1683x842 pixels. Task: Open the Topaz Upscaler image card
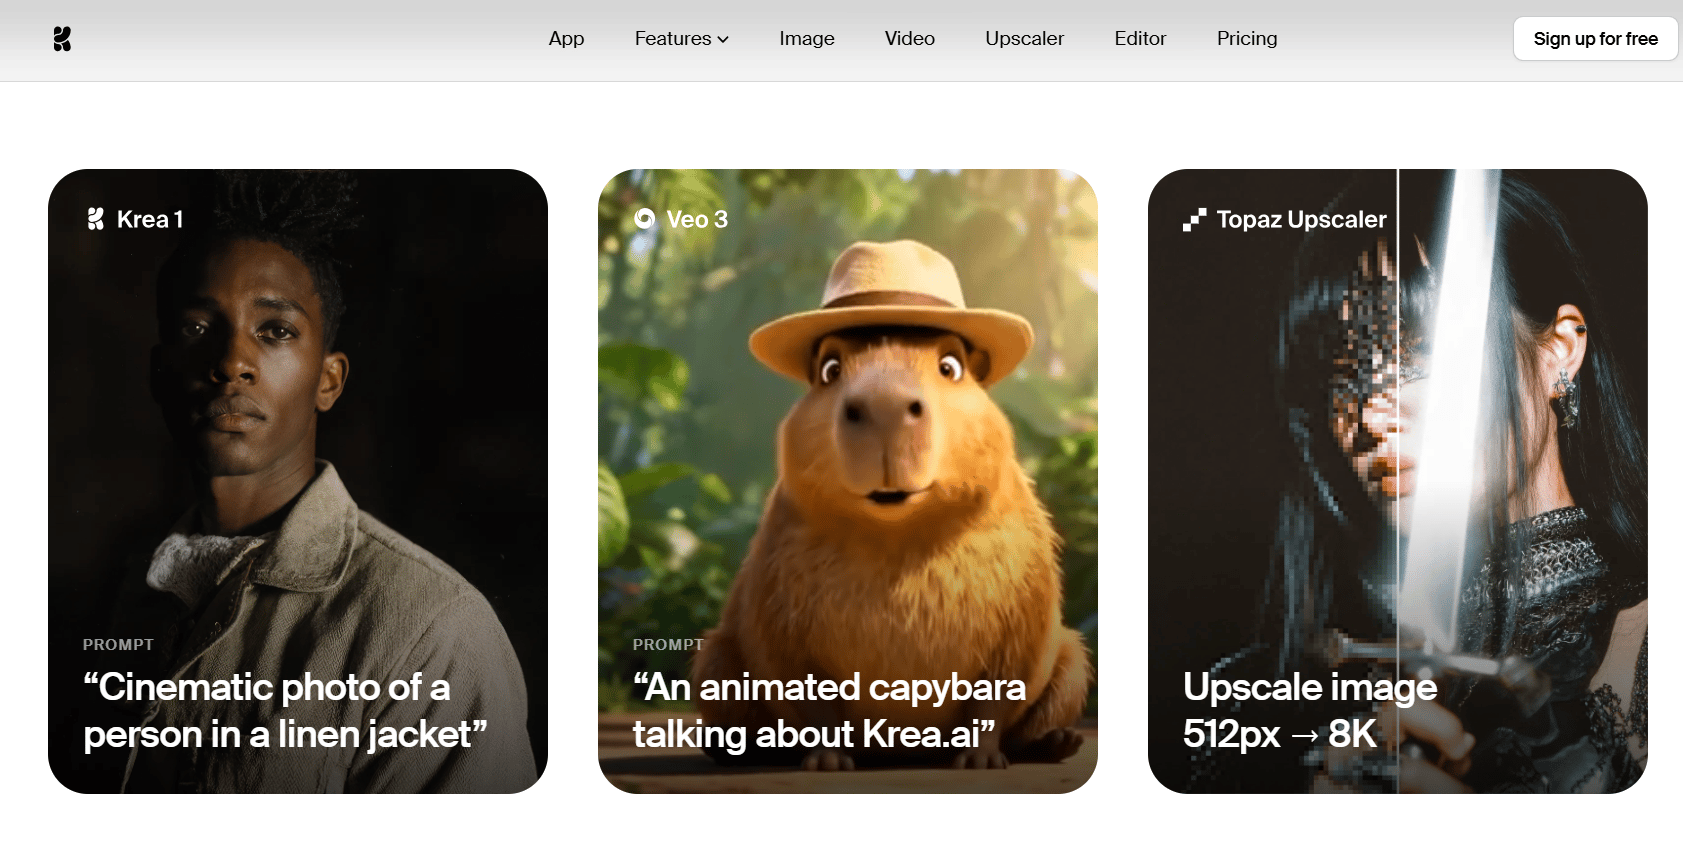tap(1398, 481)
